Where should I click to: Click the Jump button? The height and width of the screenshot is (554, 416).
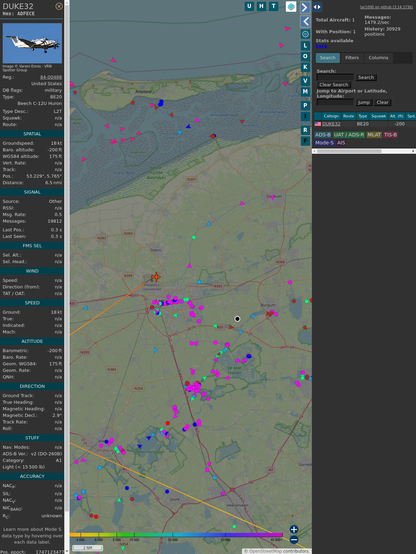pos(364,102)
